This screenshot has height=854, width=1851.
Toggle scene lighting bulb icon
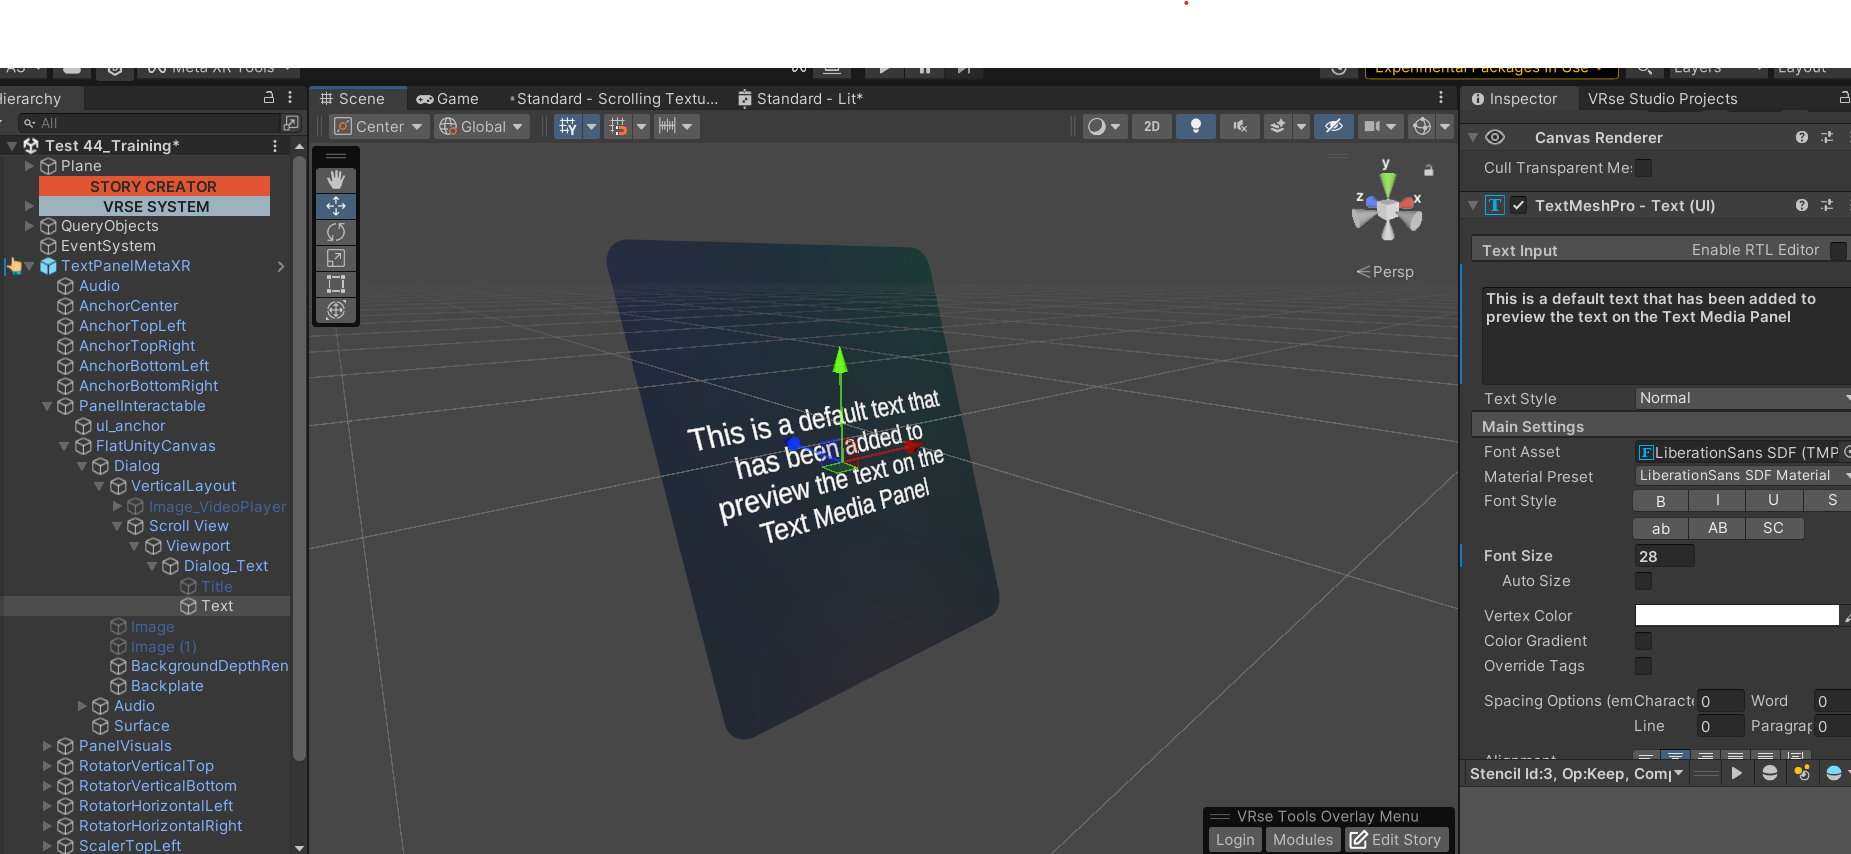pyautogui.click(x=1196, y=126)
